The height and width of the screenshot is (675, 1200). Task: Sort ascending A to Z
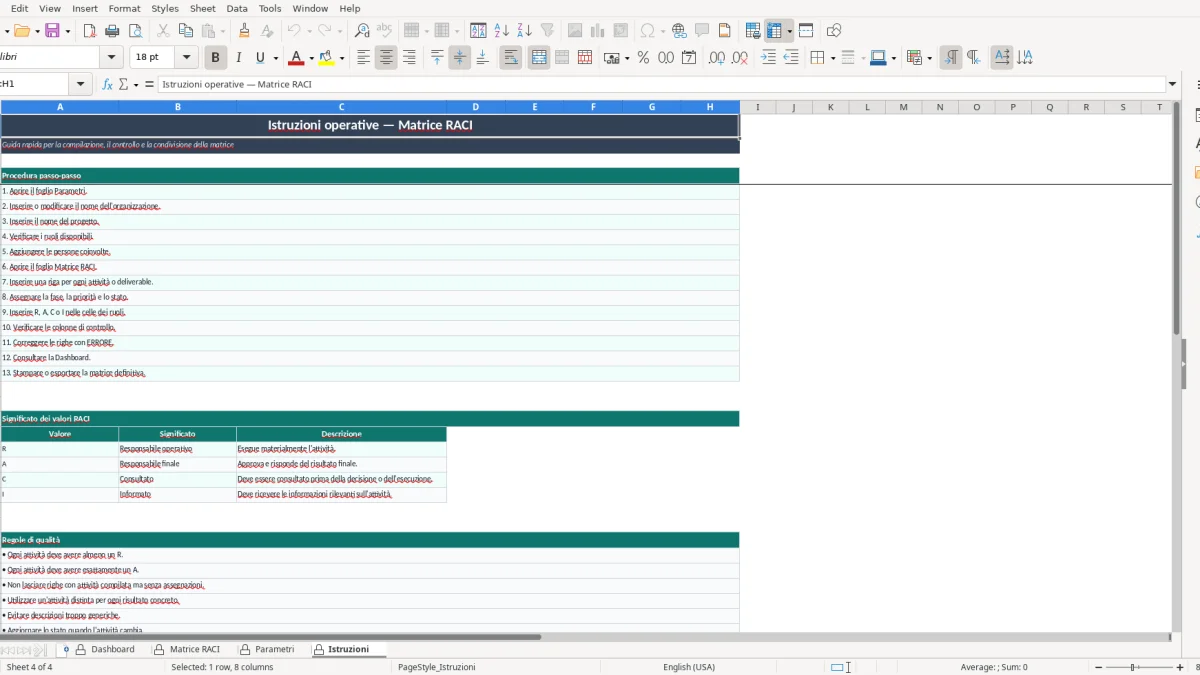point(501,31)
